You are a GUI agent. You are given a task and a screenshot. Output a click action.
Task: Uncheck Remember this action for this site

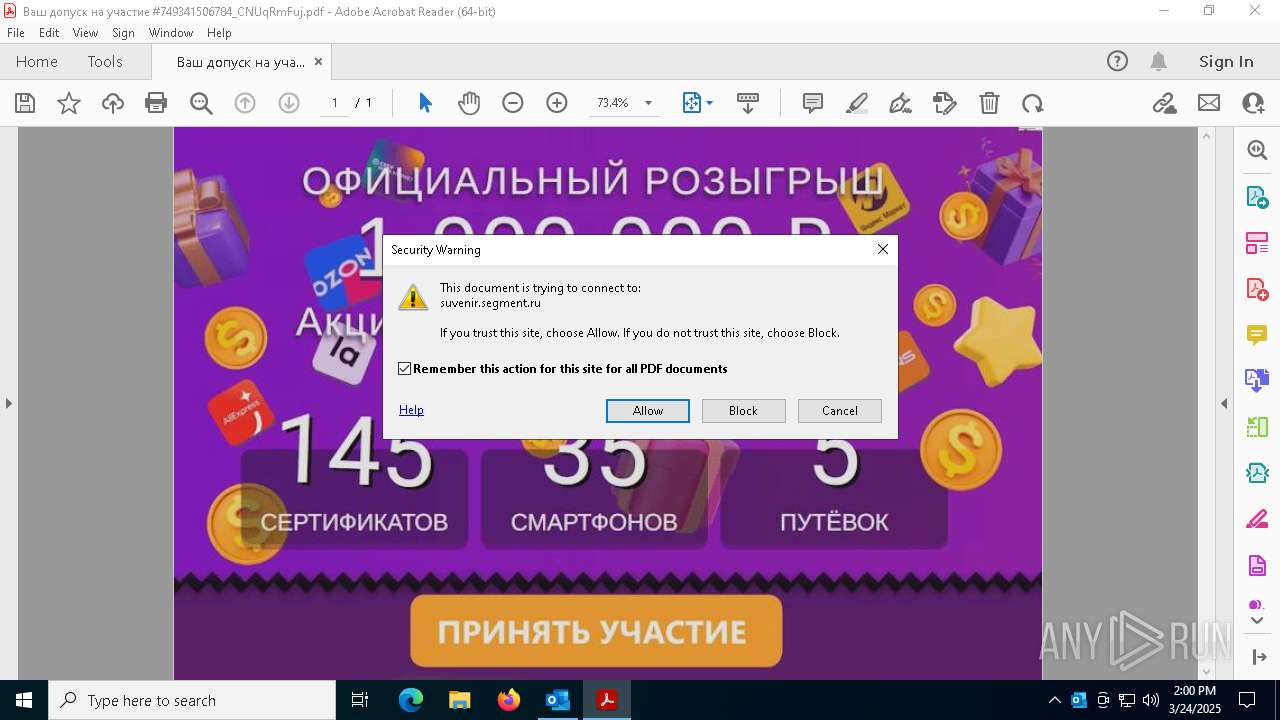[x=404, y=369]
